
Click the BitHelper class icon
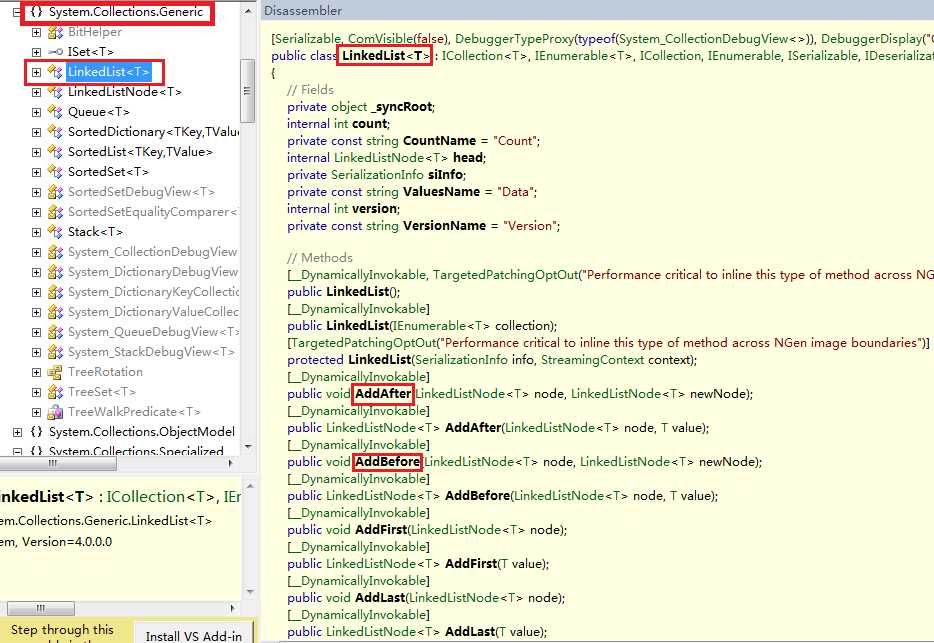pos(55,32)
